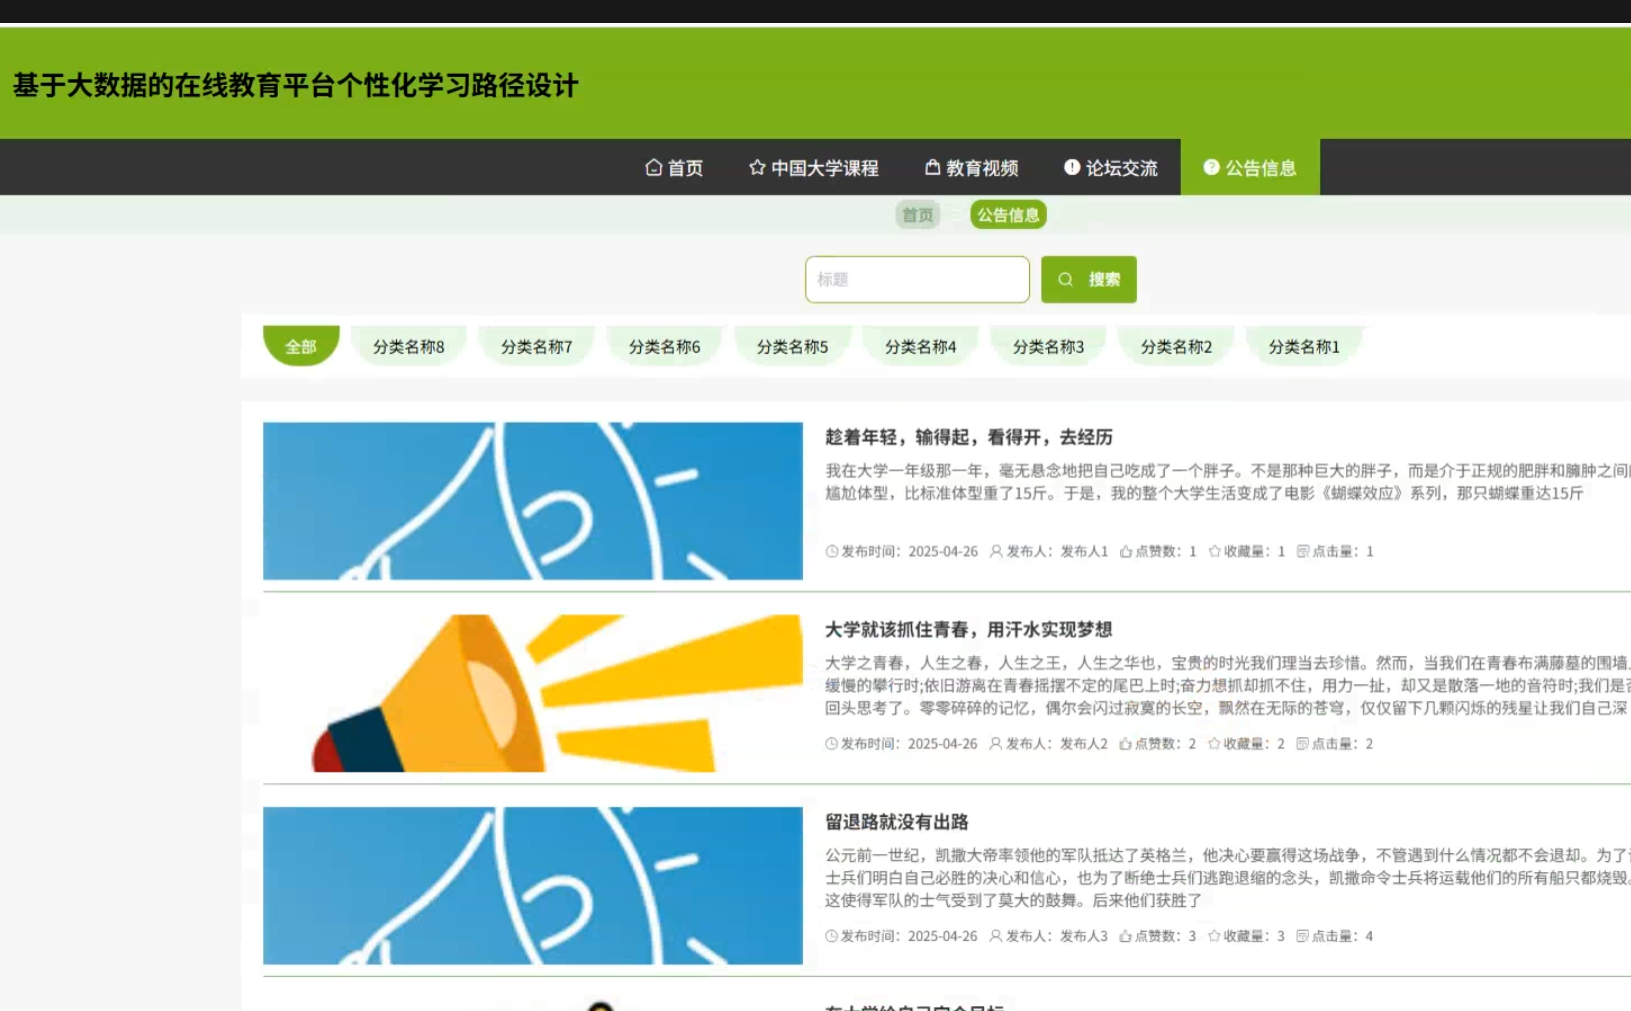Open article 大学就该抓住青春，用汗水实现梦想
Viewport: 1631px width, 1011px height.
(x=969, y=629)
